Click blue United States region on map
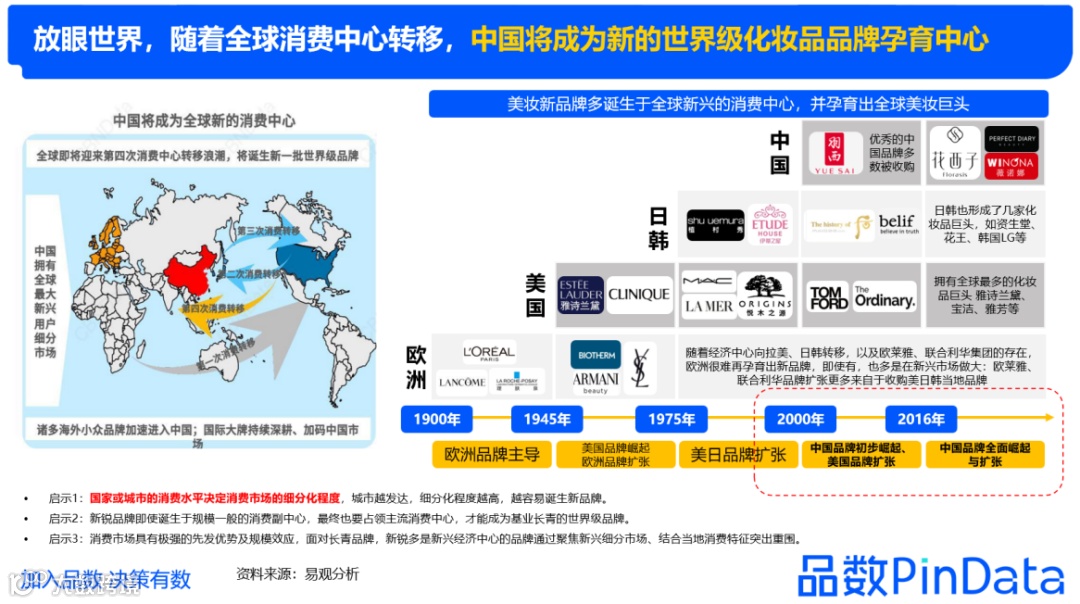The height and width of the screenshot is (604, 1080). 307,262
